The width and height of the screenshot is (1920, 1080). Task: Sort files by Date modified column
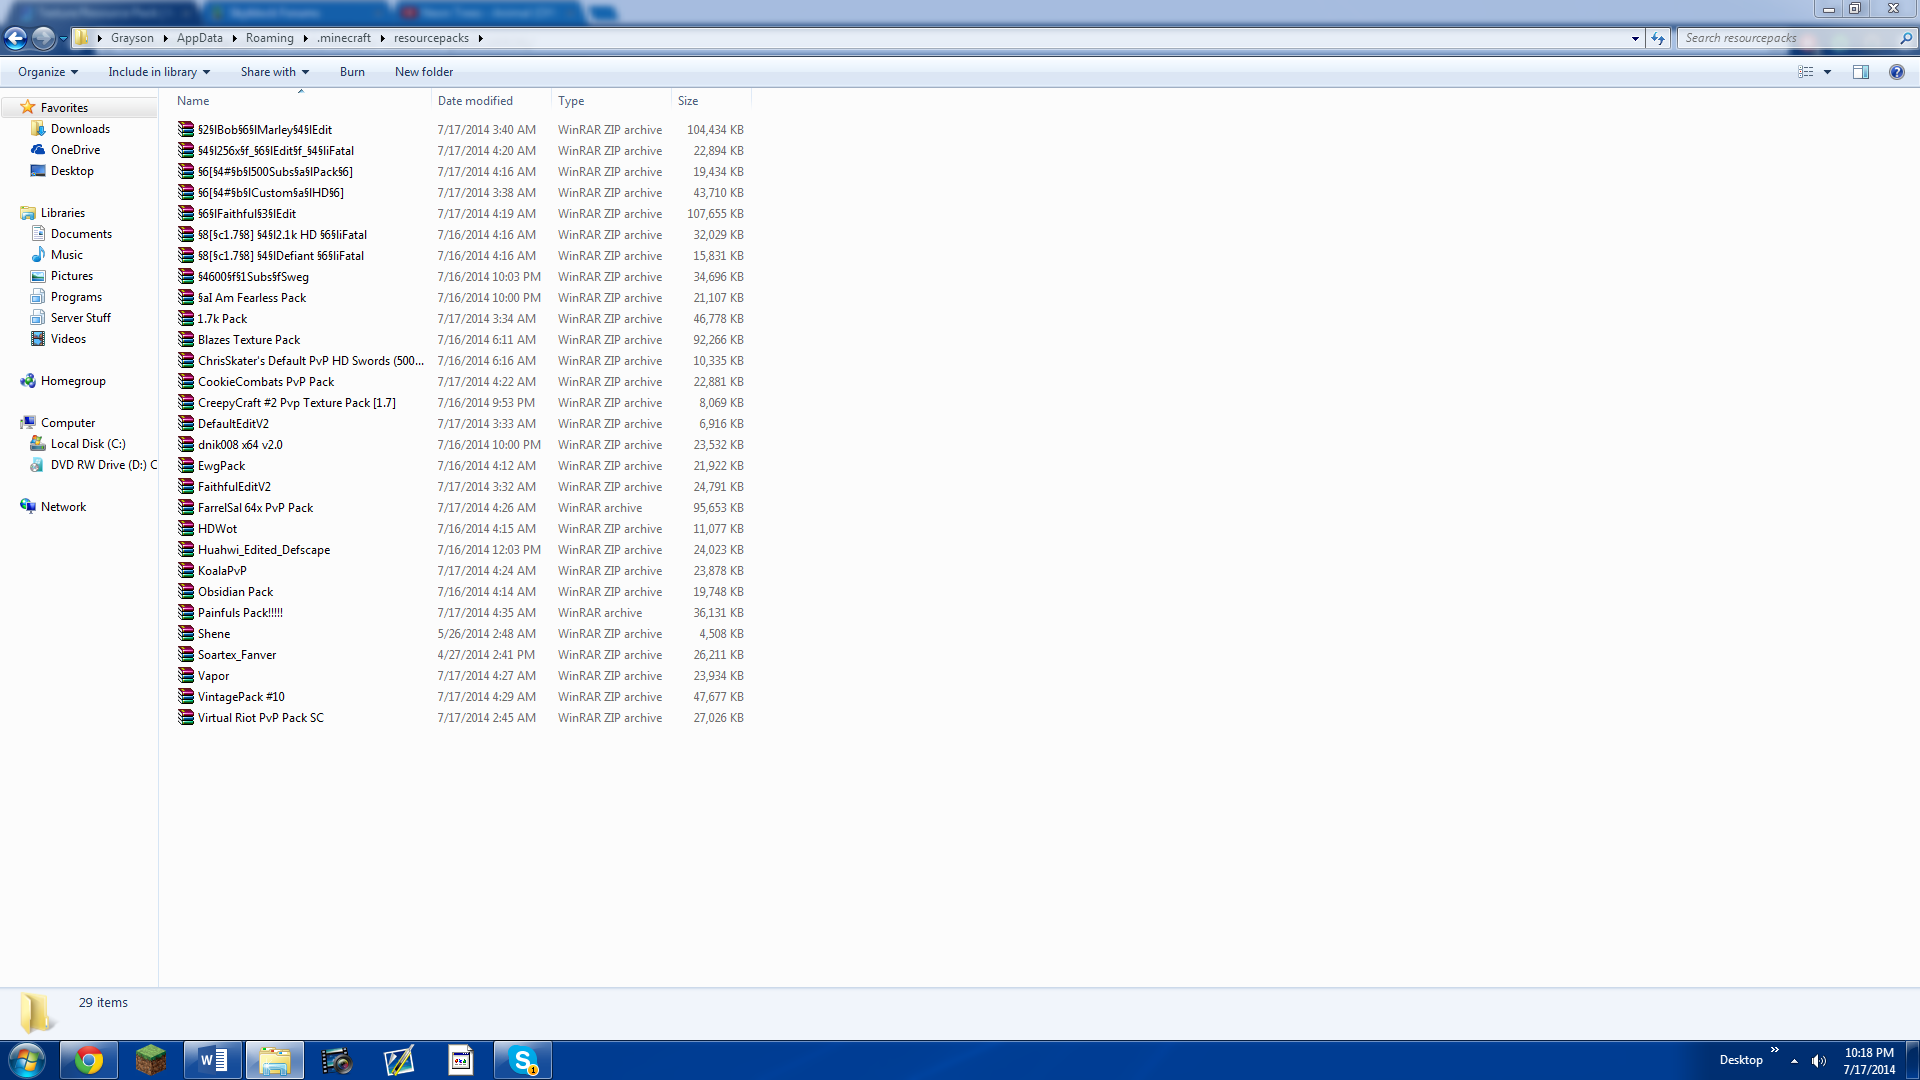pos(475,101)
